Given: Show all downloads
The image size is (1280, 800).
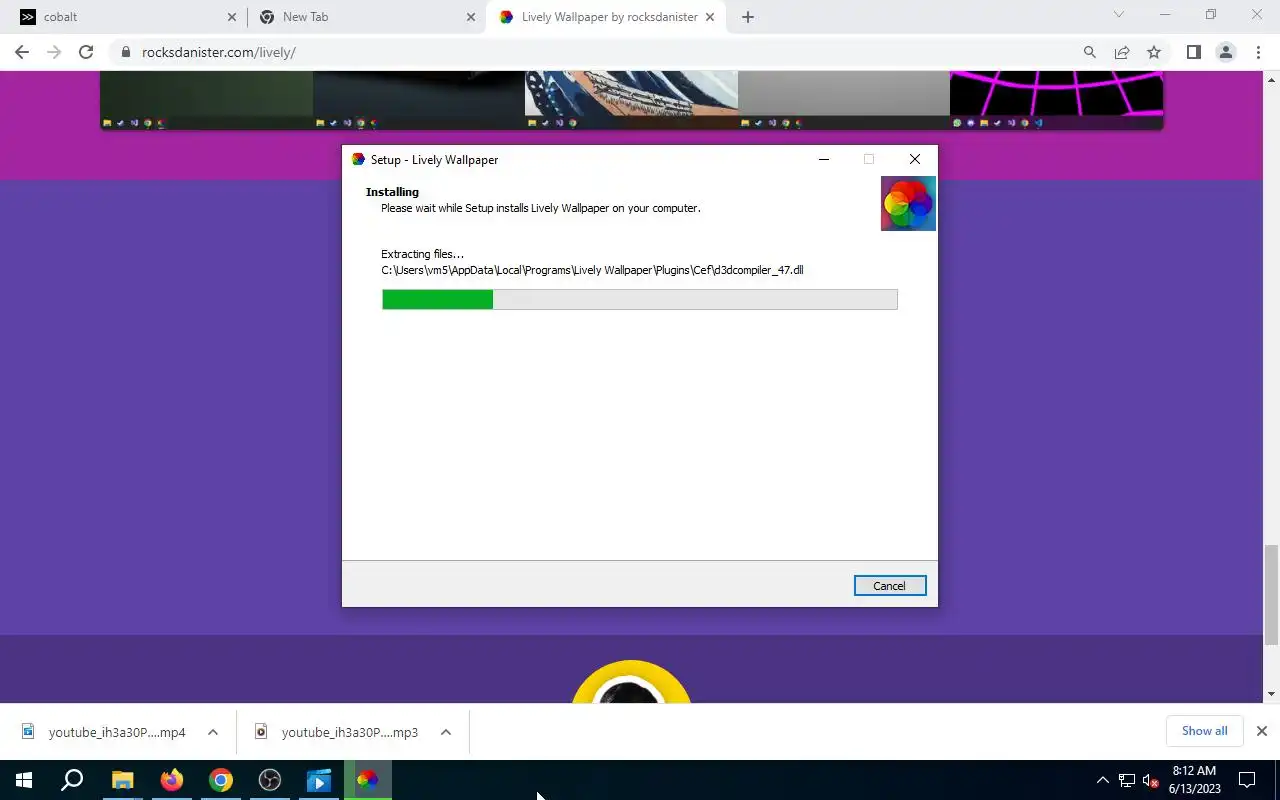Looking at the screenshot, I should (1204, 731).
